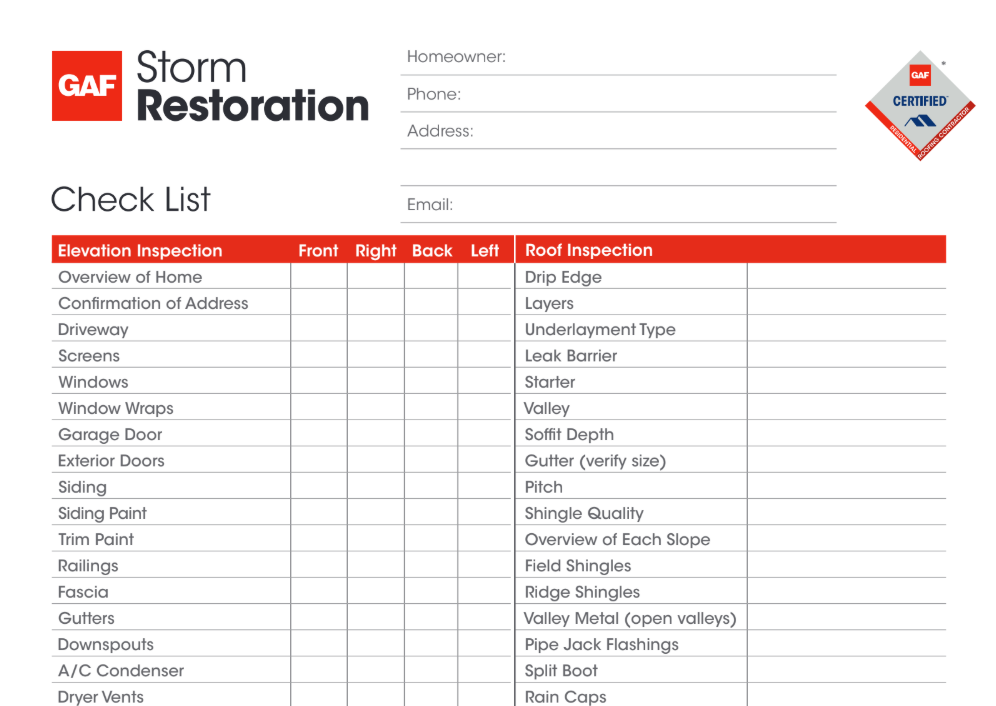Select the Soffit Depth row label

pyautogui.click(x=569, y=435)
